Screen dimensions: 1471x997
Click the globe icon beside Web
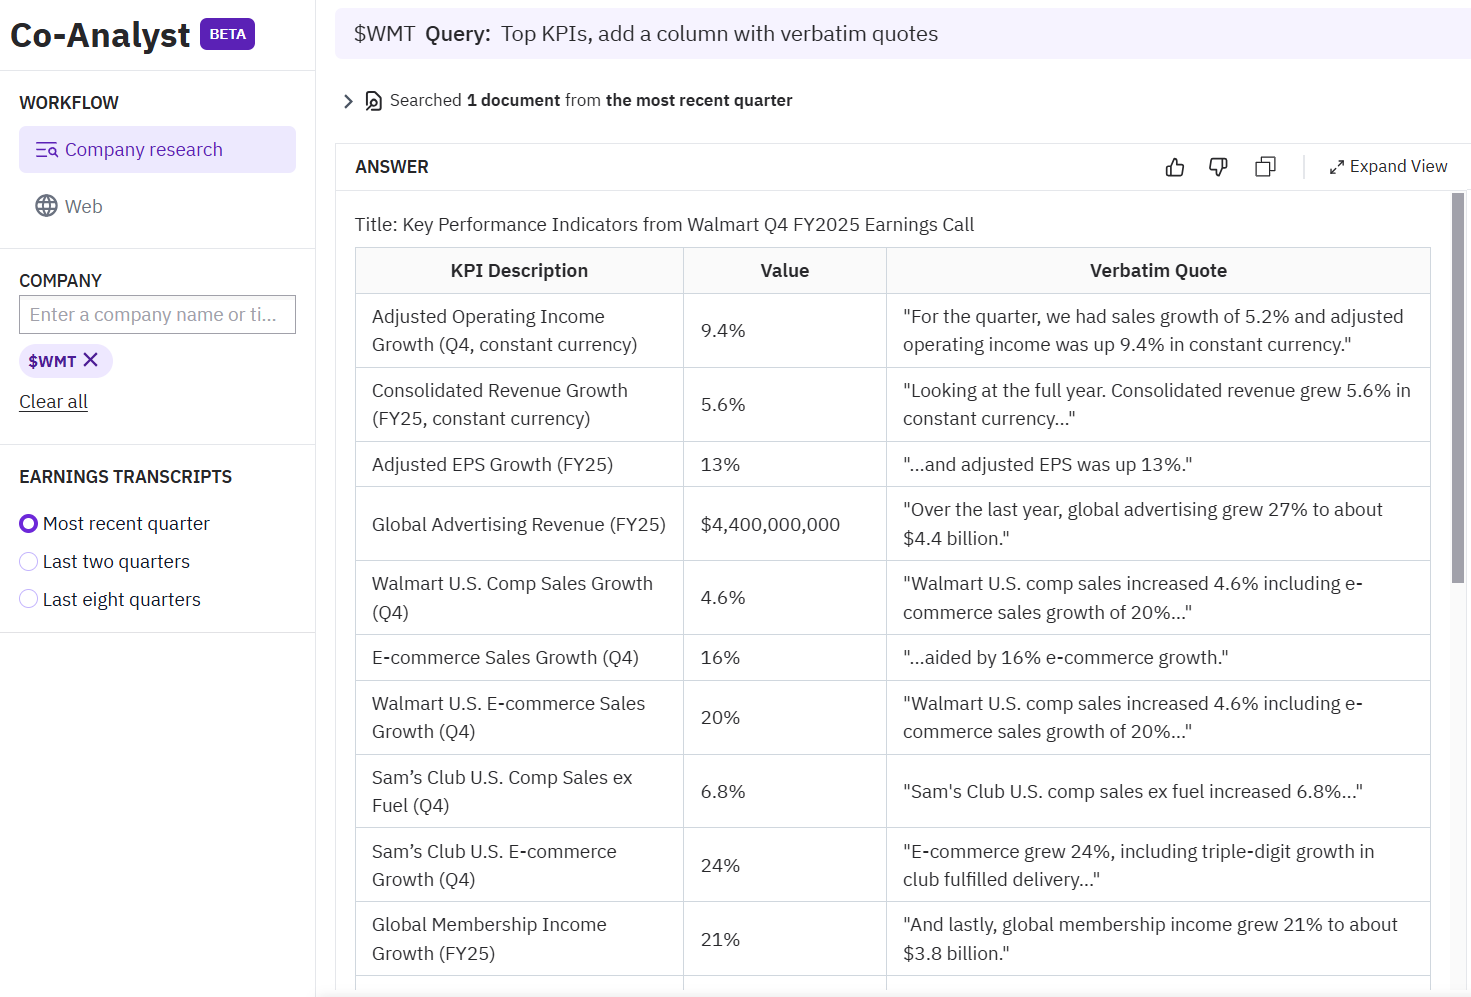pos(46,206)
